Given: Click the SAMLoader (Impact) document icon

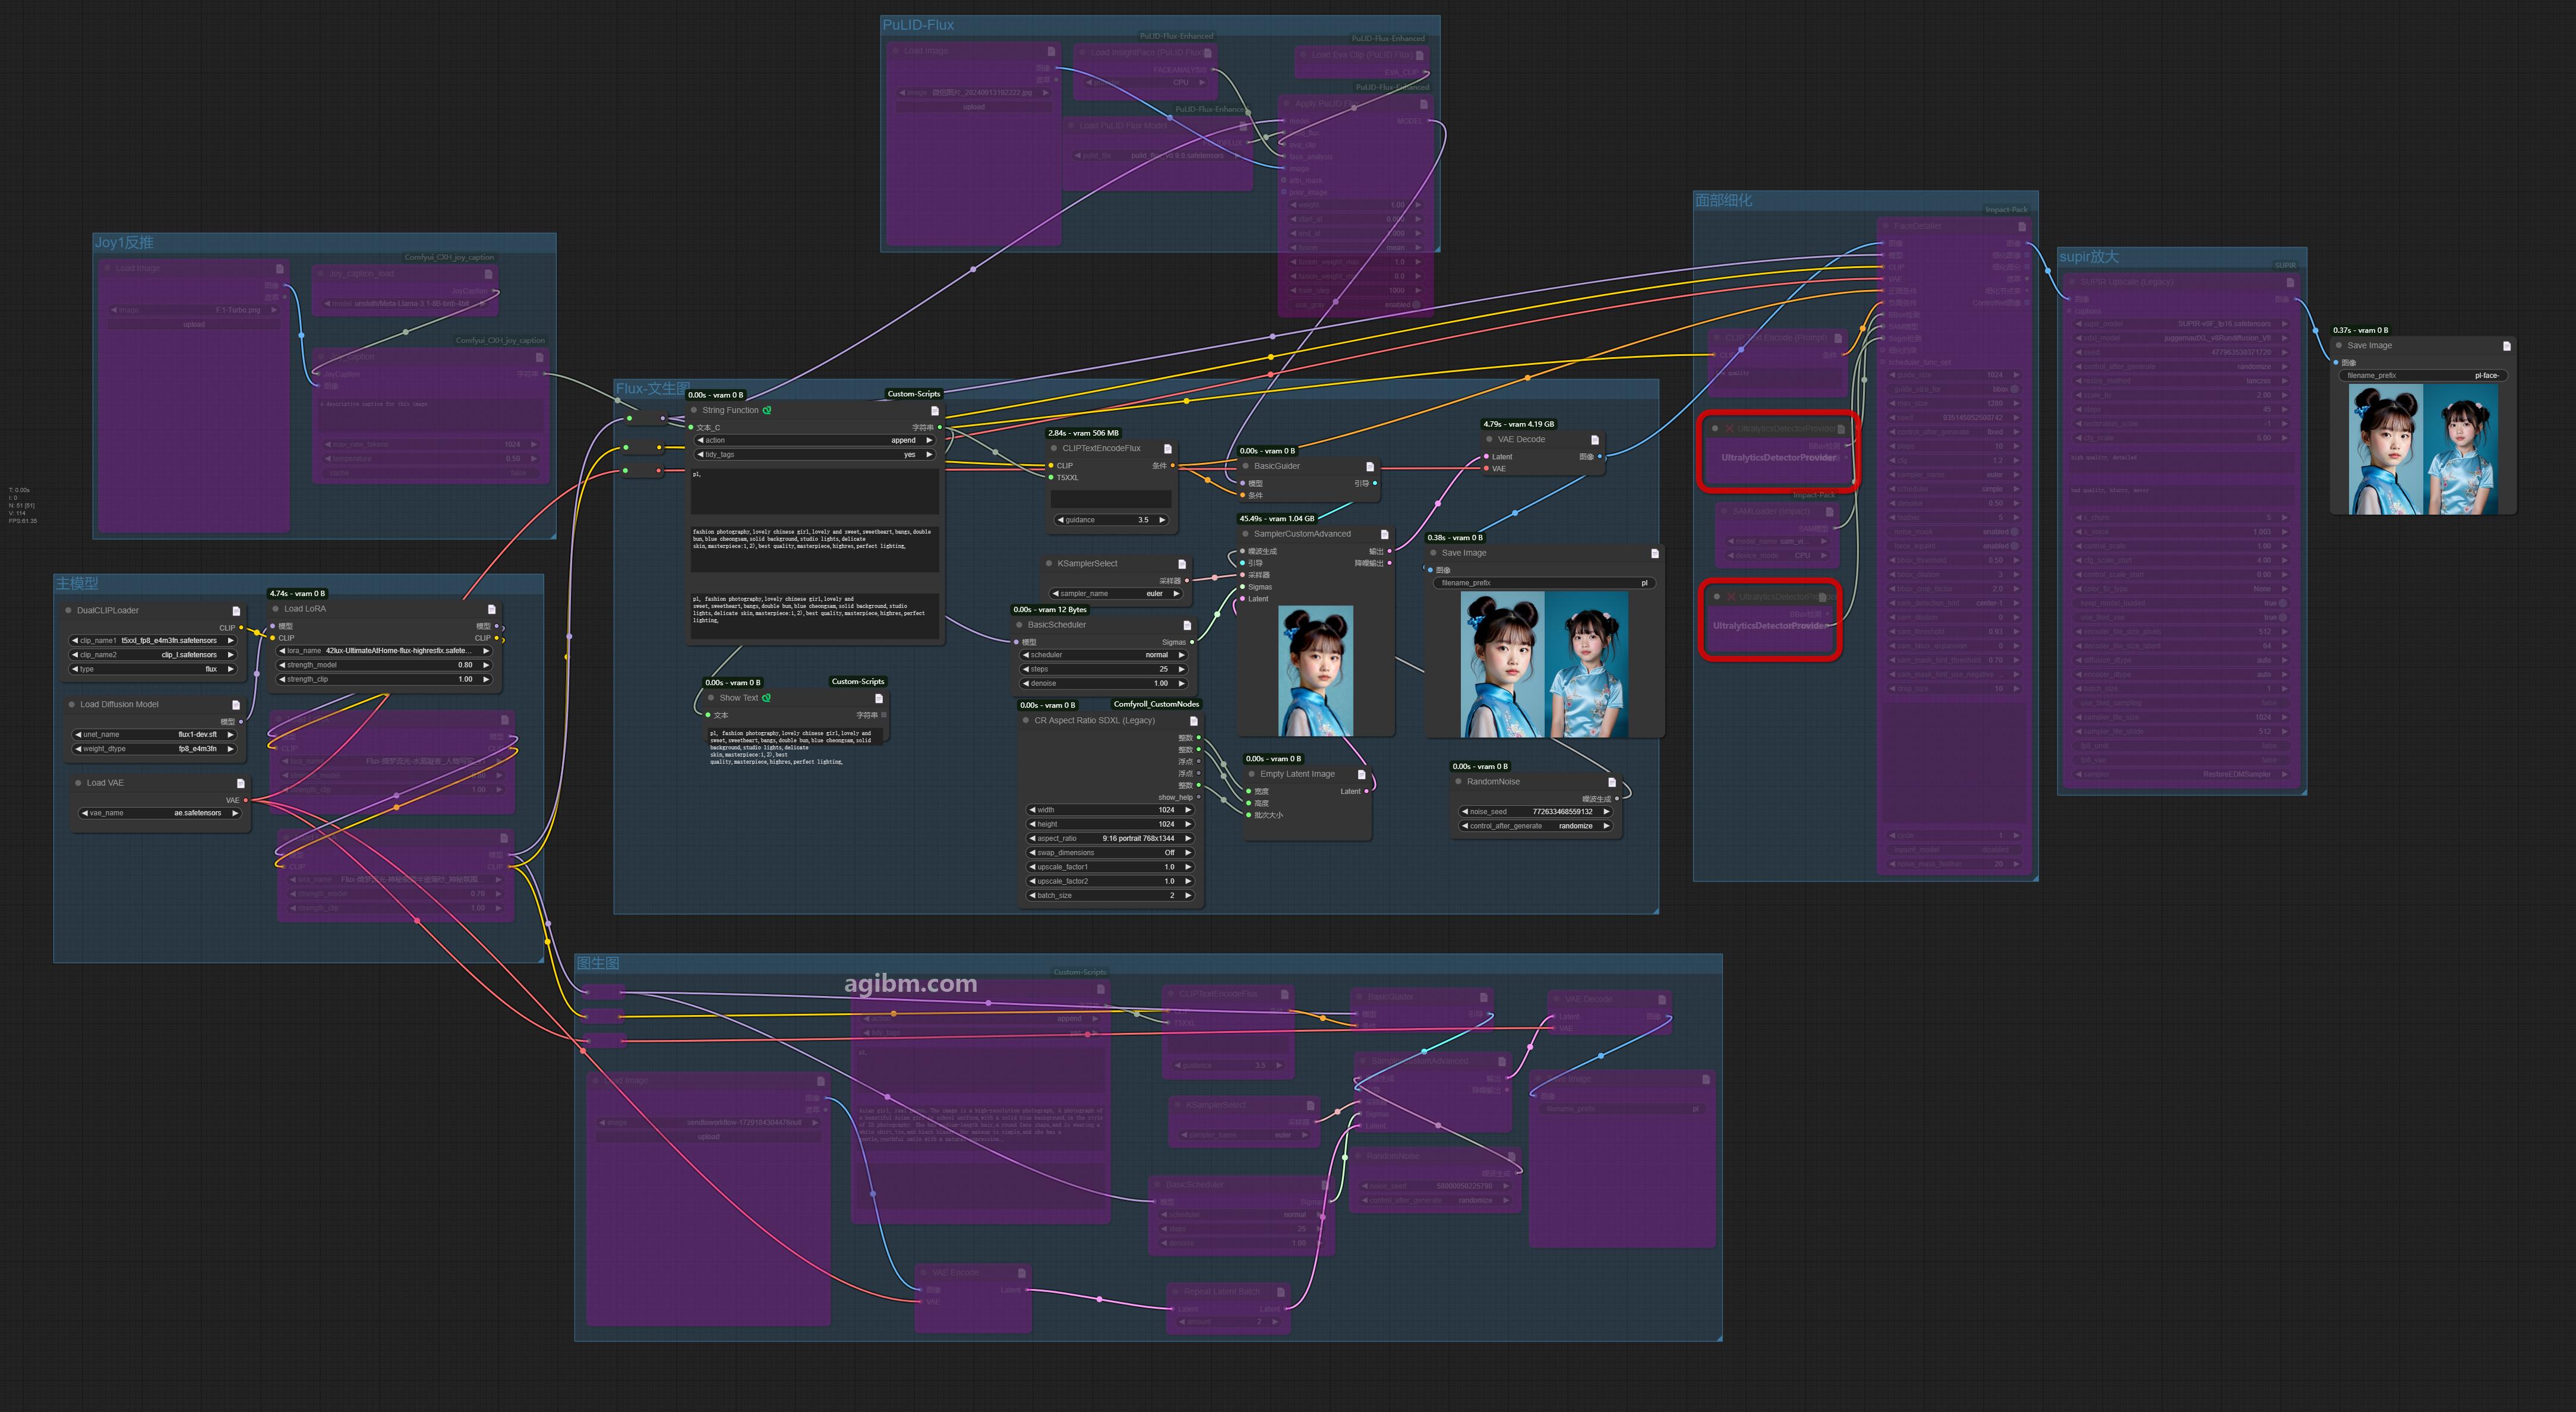Looking at the screenshot, I should [1829, 511].
